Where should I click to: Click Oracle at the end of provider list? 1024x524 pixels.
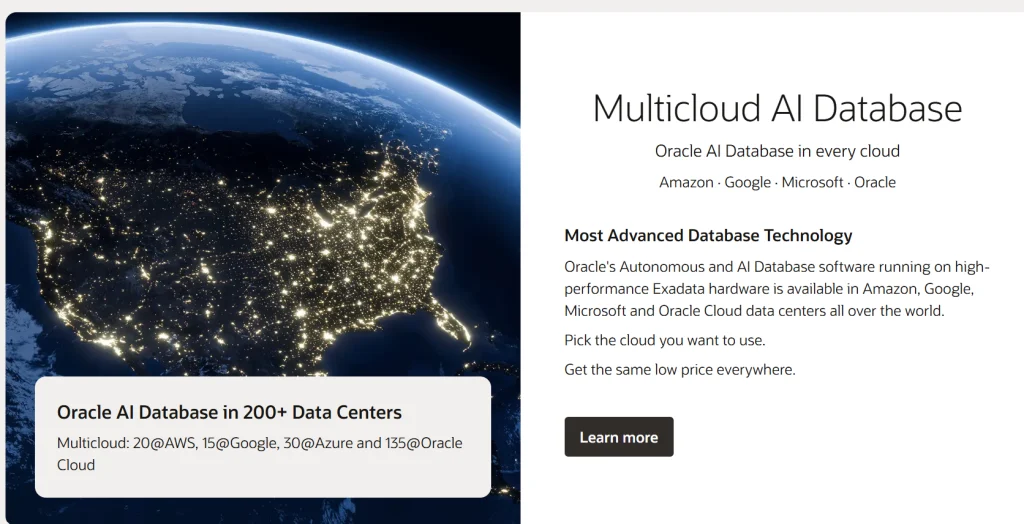tap(875, 182)
